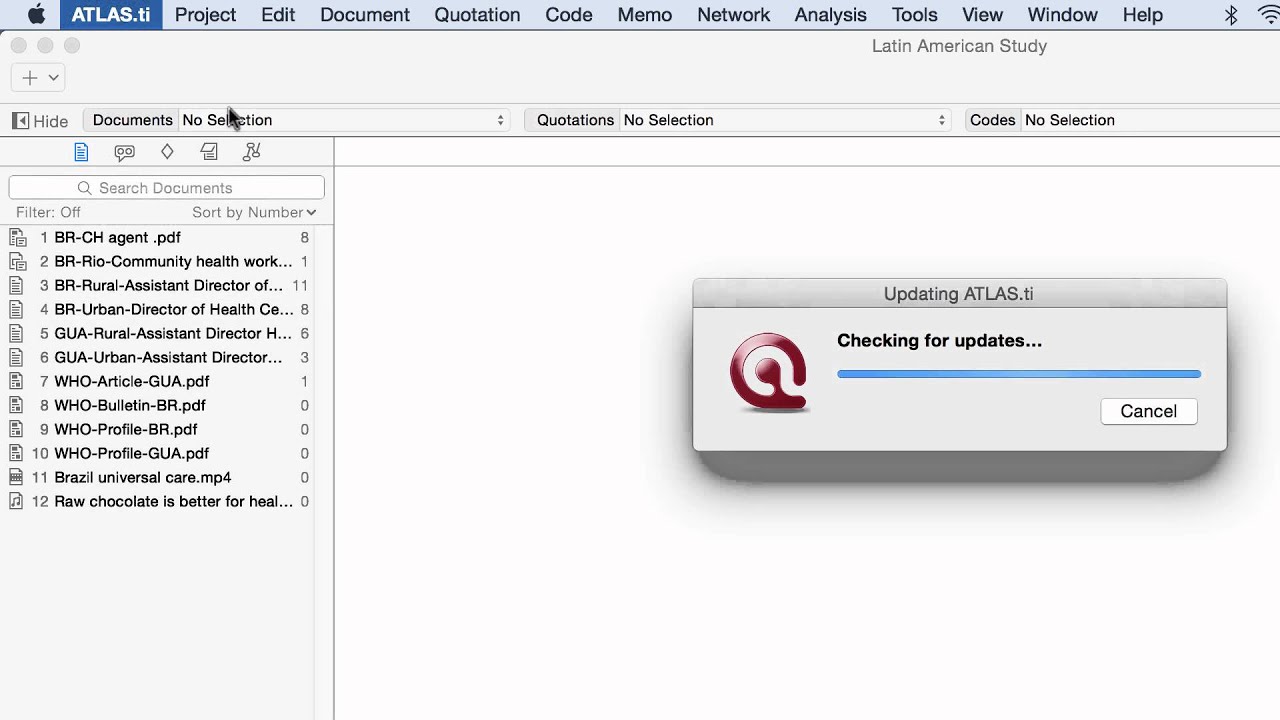Click the Wi-Fi status icon
Viewport: 1280px width, 720px height.
coord(1269,15)
